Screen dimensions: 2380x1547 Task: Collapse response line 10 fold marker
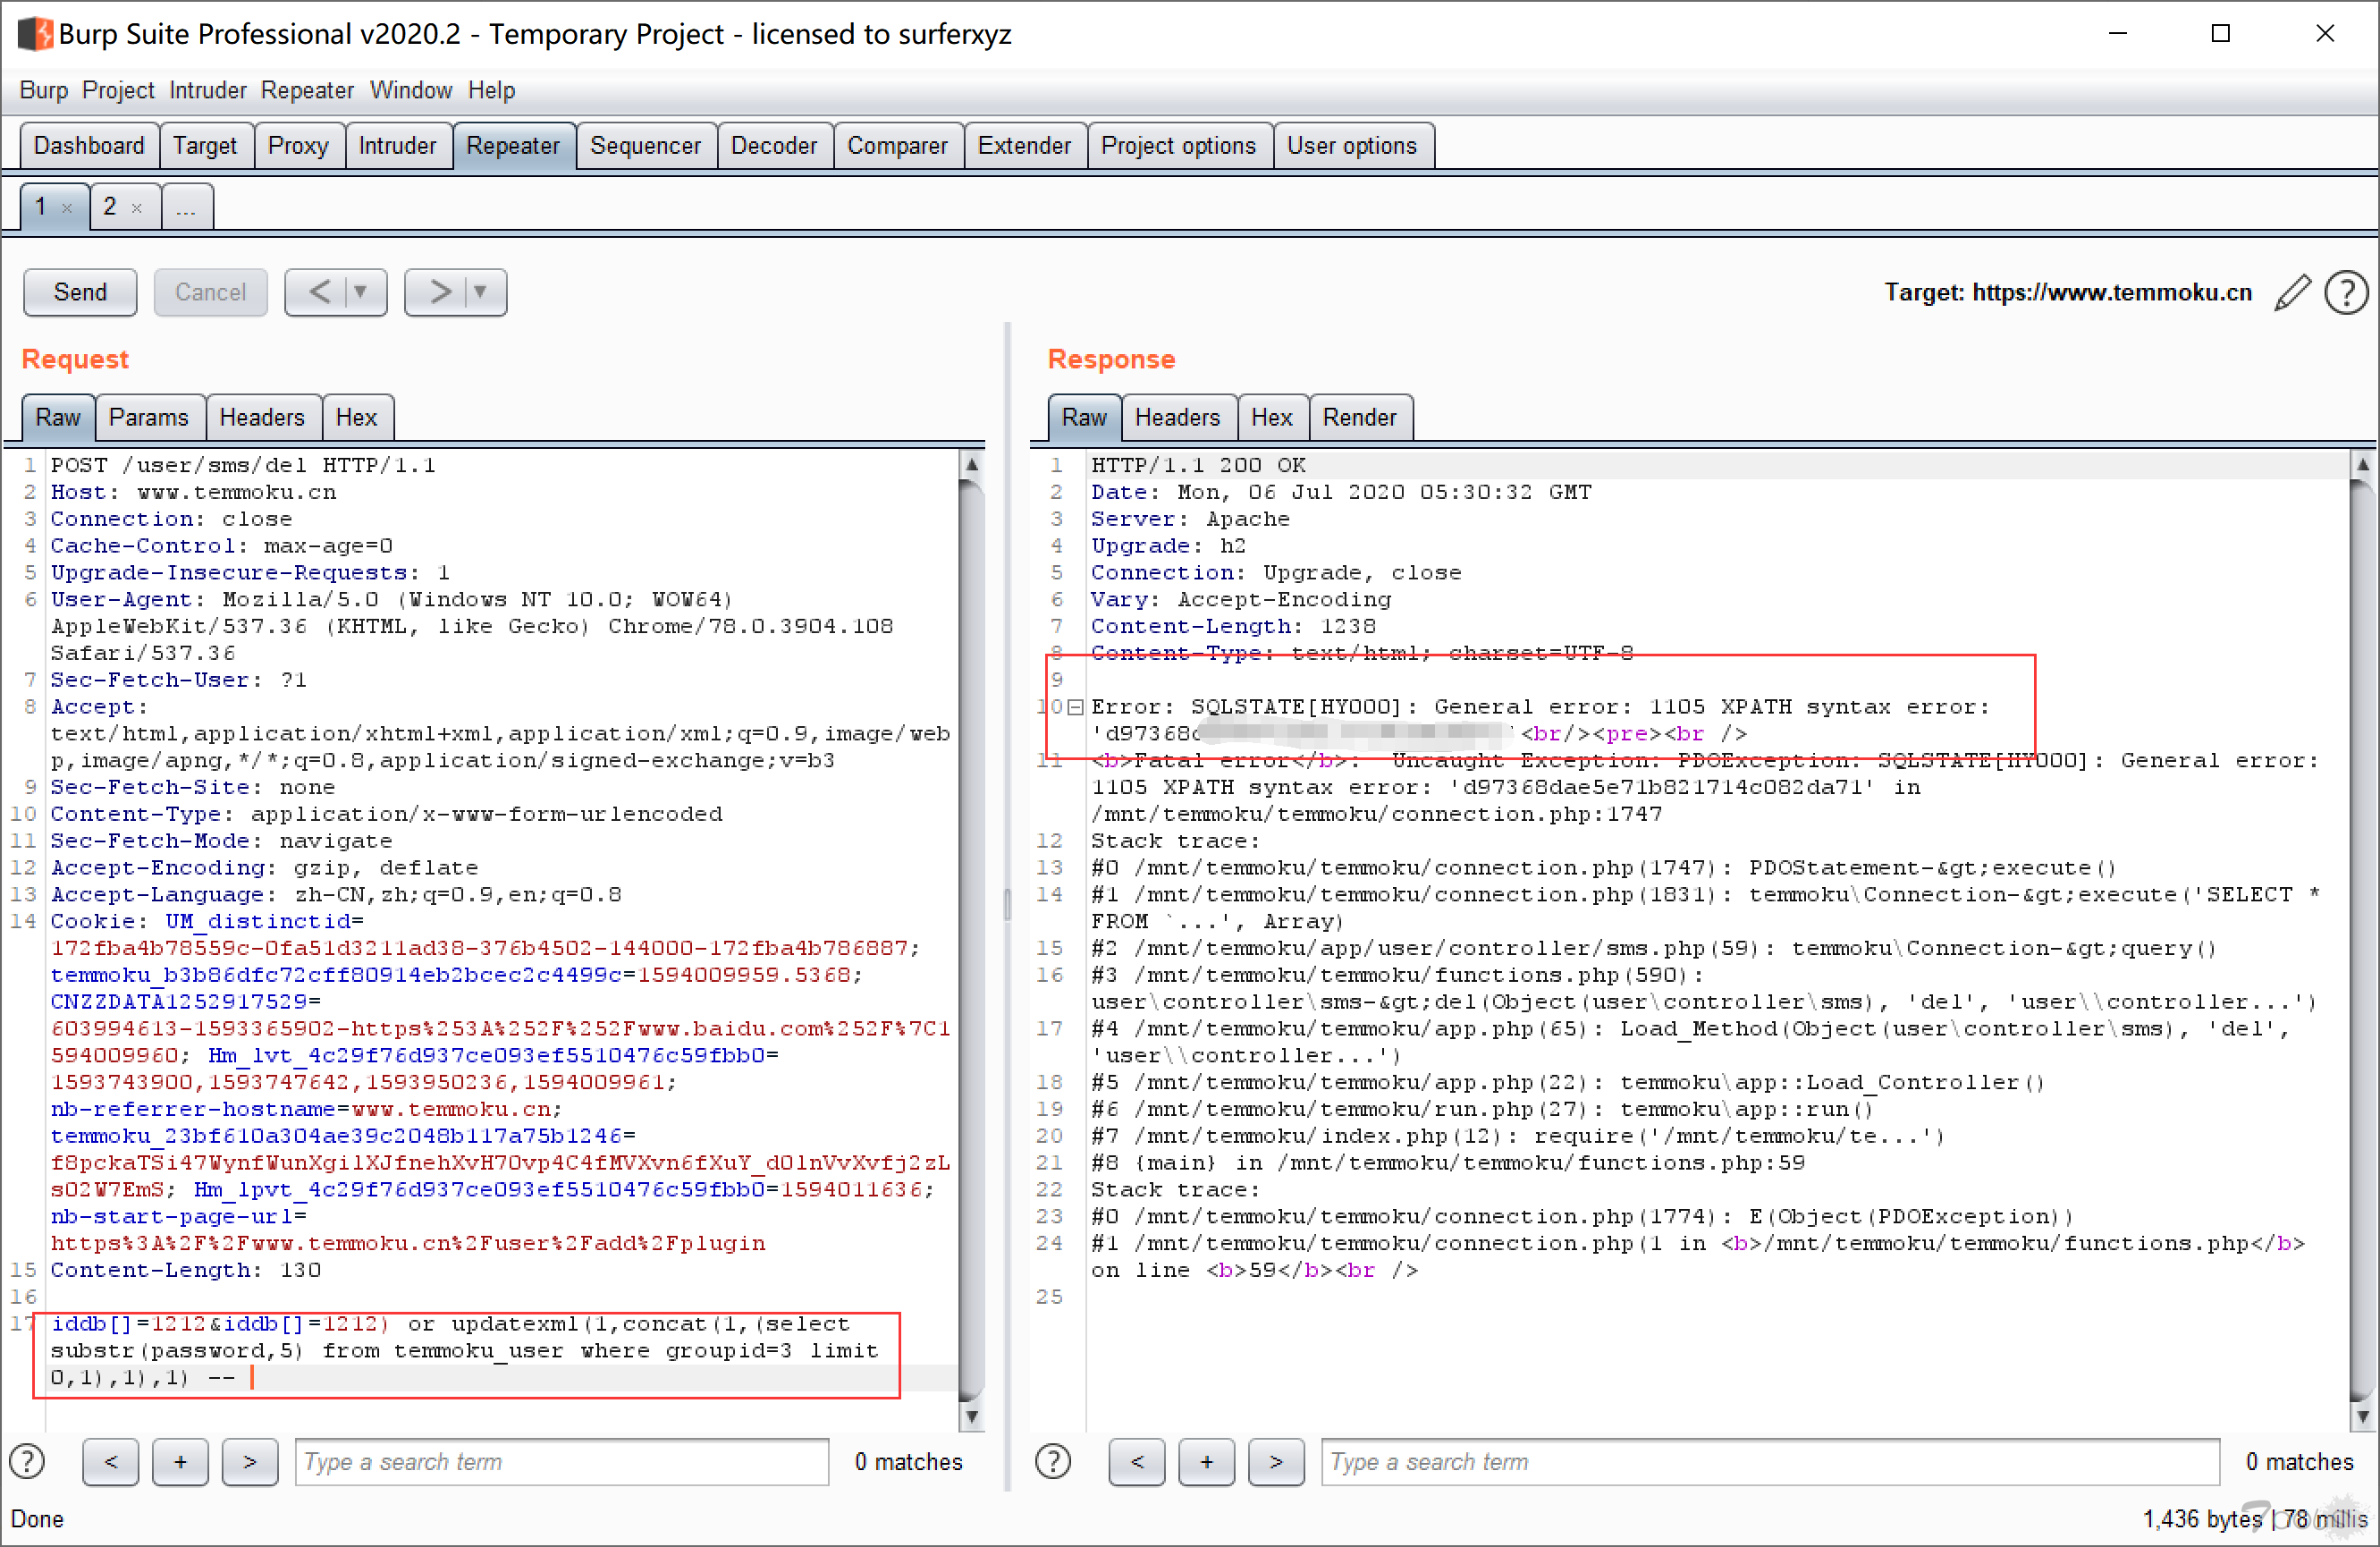pos(1075,707)
